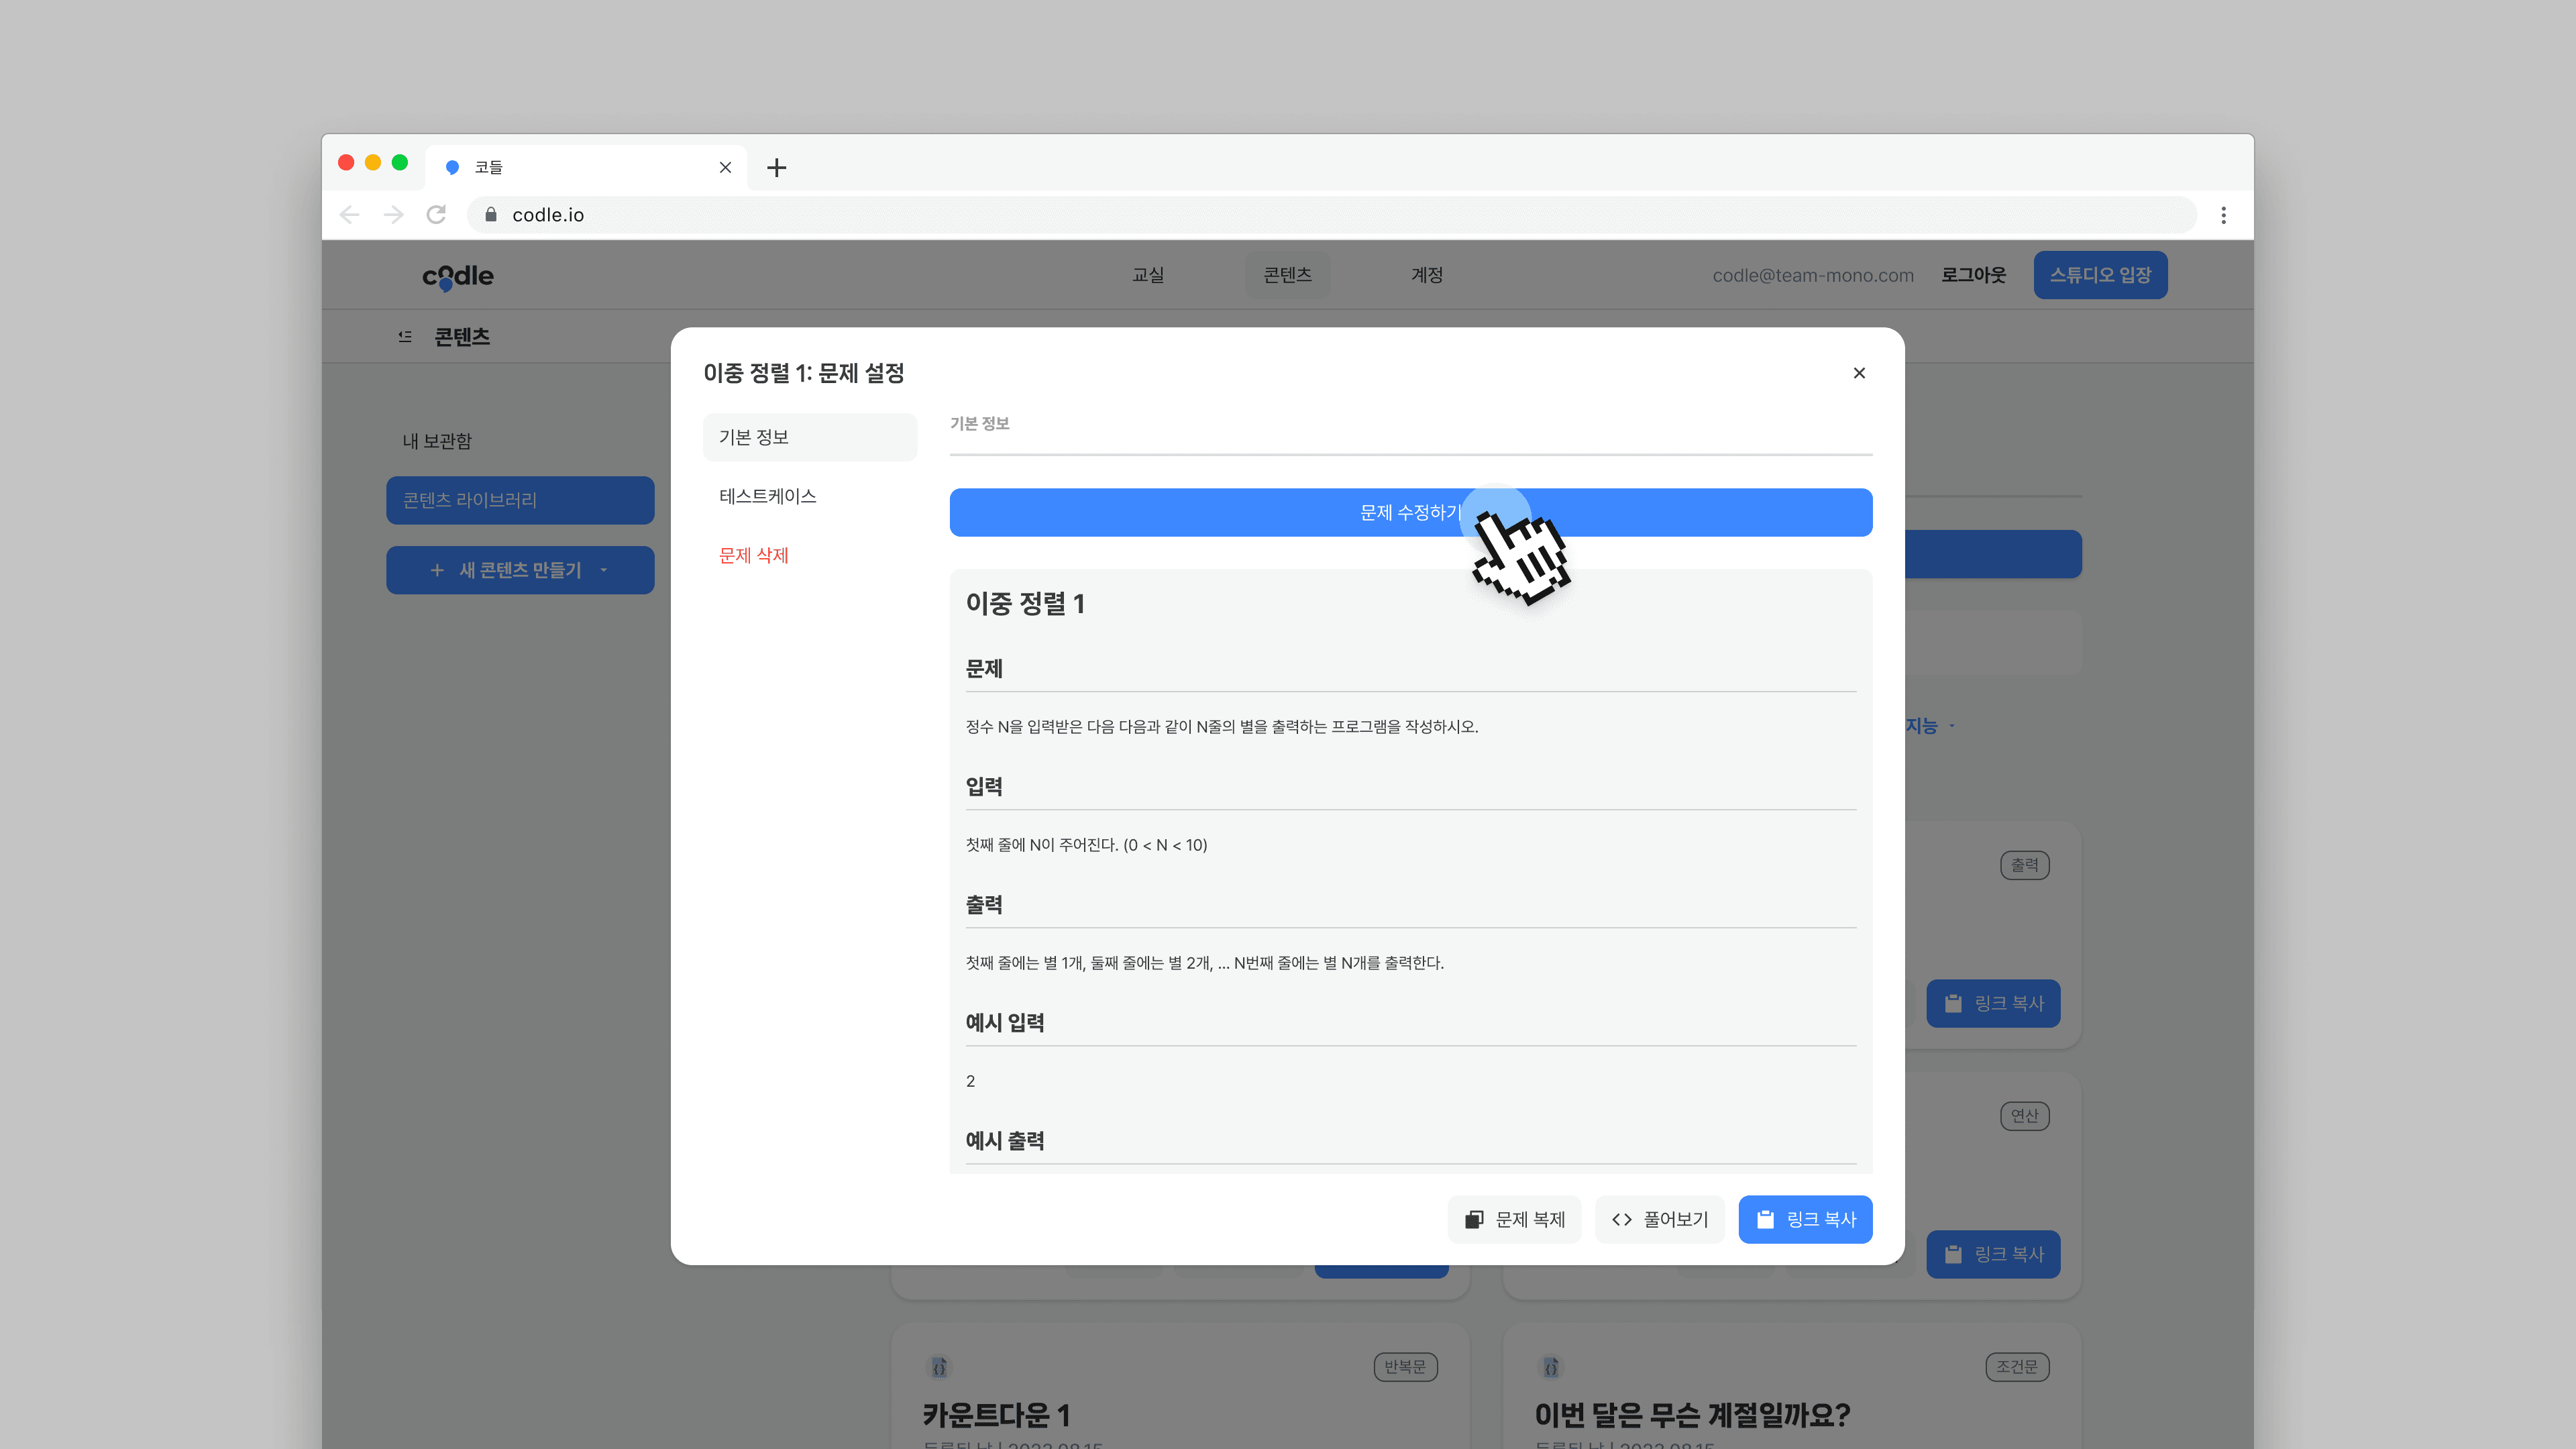Open the browser three-dot menu

[x=2223, y=215]
